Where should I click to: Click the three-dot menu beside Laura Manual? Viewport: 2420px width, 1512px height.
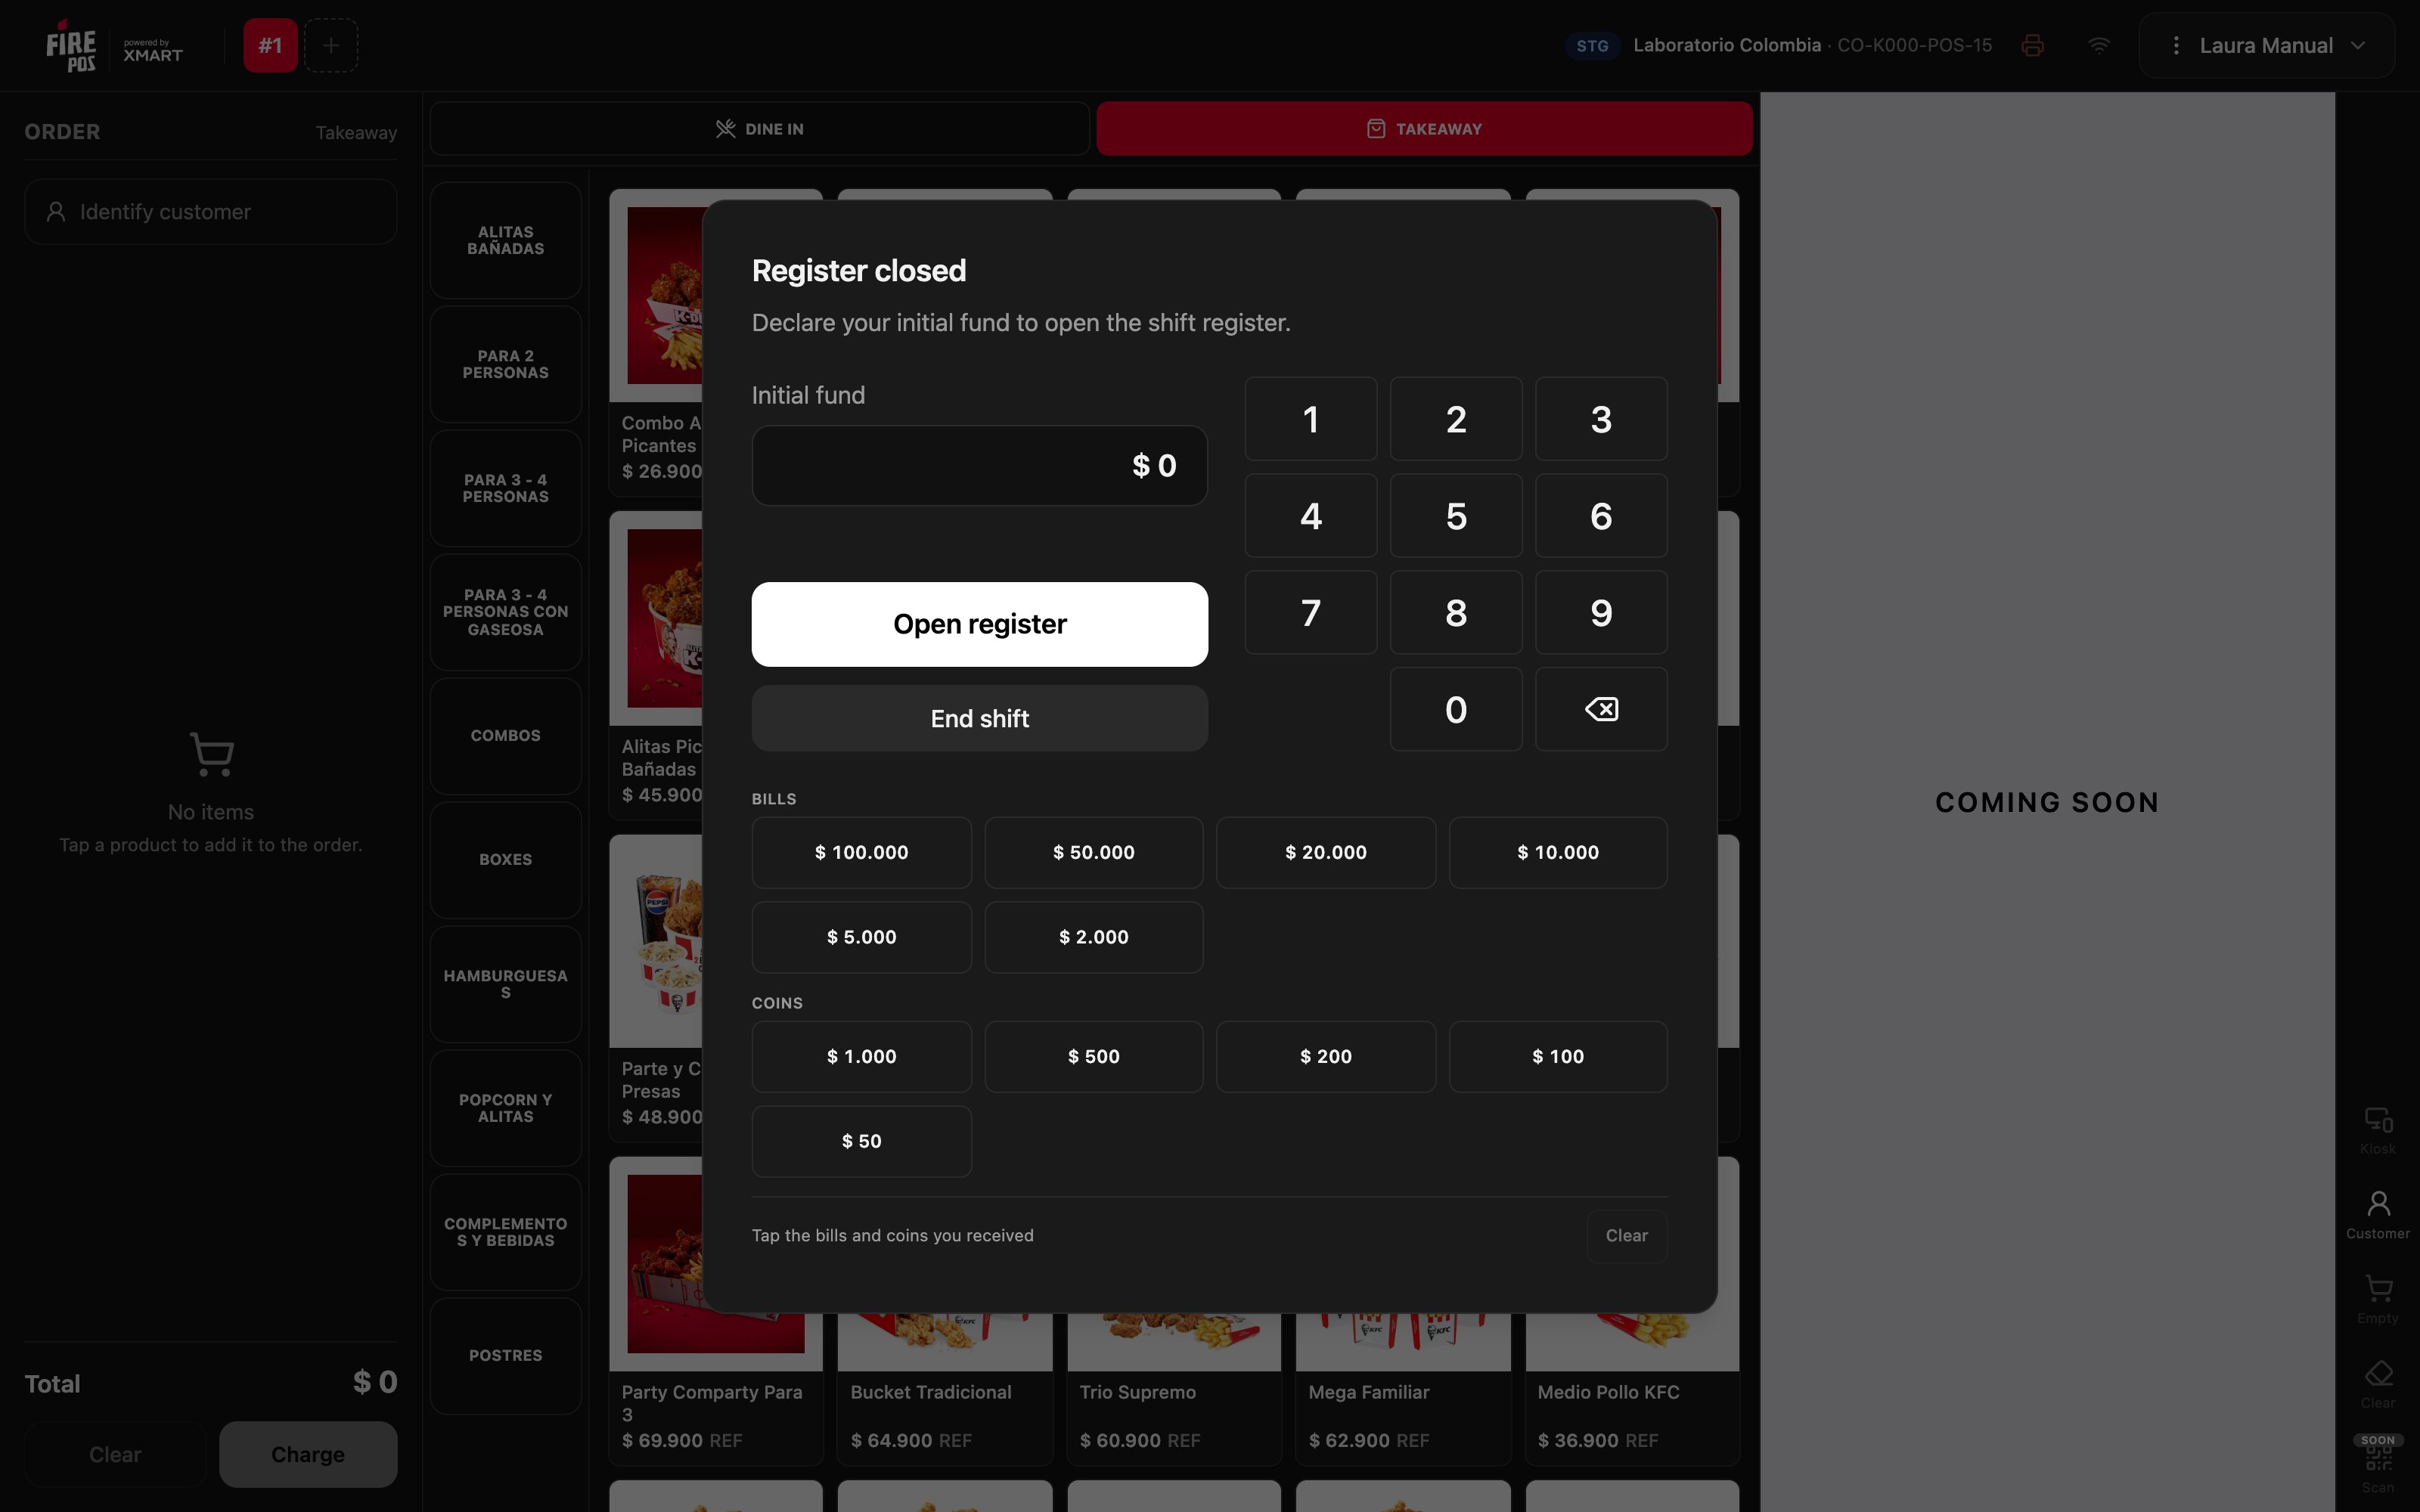(2176, 45)
